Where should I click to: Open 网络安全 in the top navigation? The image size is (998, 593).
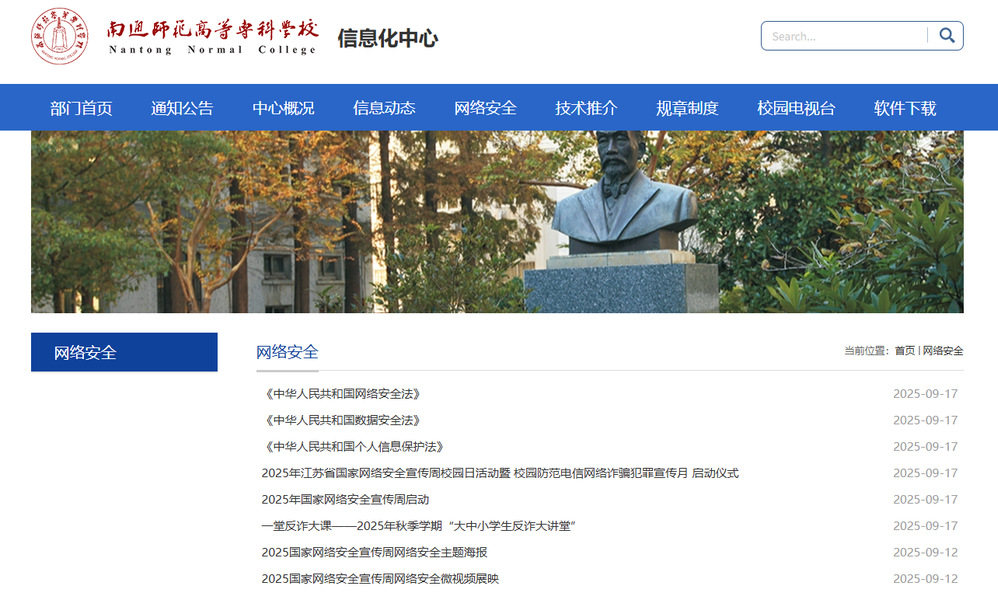click(x=485, y=108)
